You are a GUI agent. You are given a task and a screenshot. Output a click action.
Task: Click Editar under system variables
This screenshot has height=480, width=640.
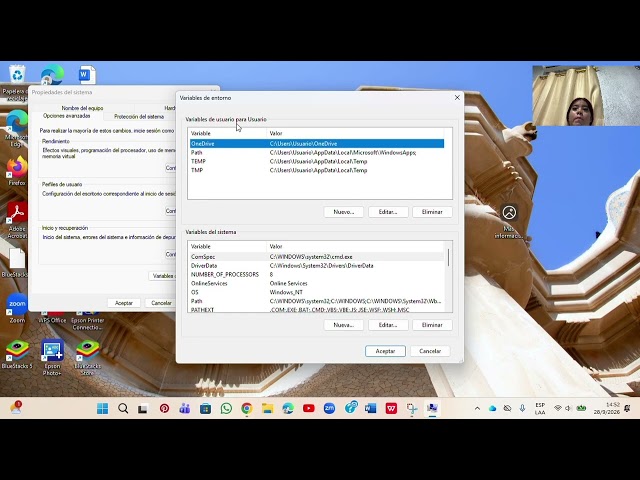pos(388,325)
